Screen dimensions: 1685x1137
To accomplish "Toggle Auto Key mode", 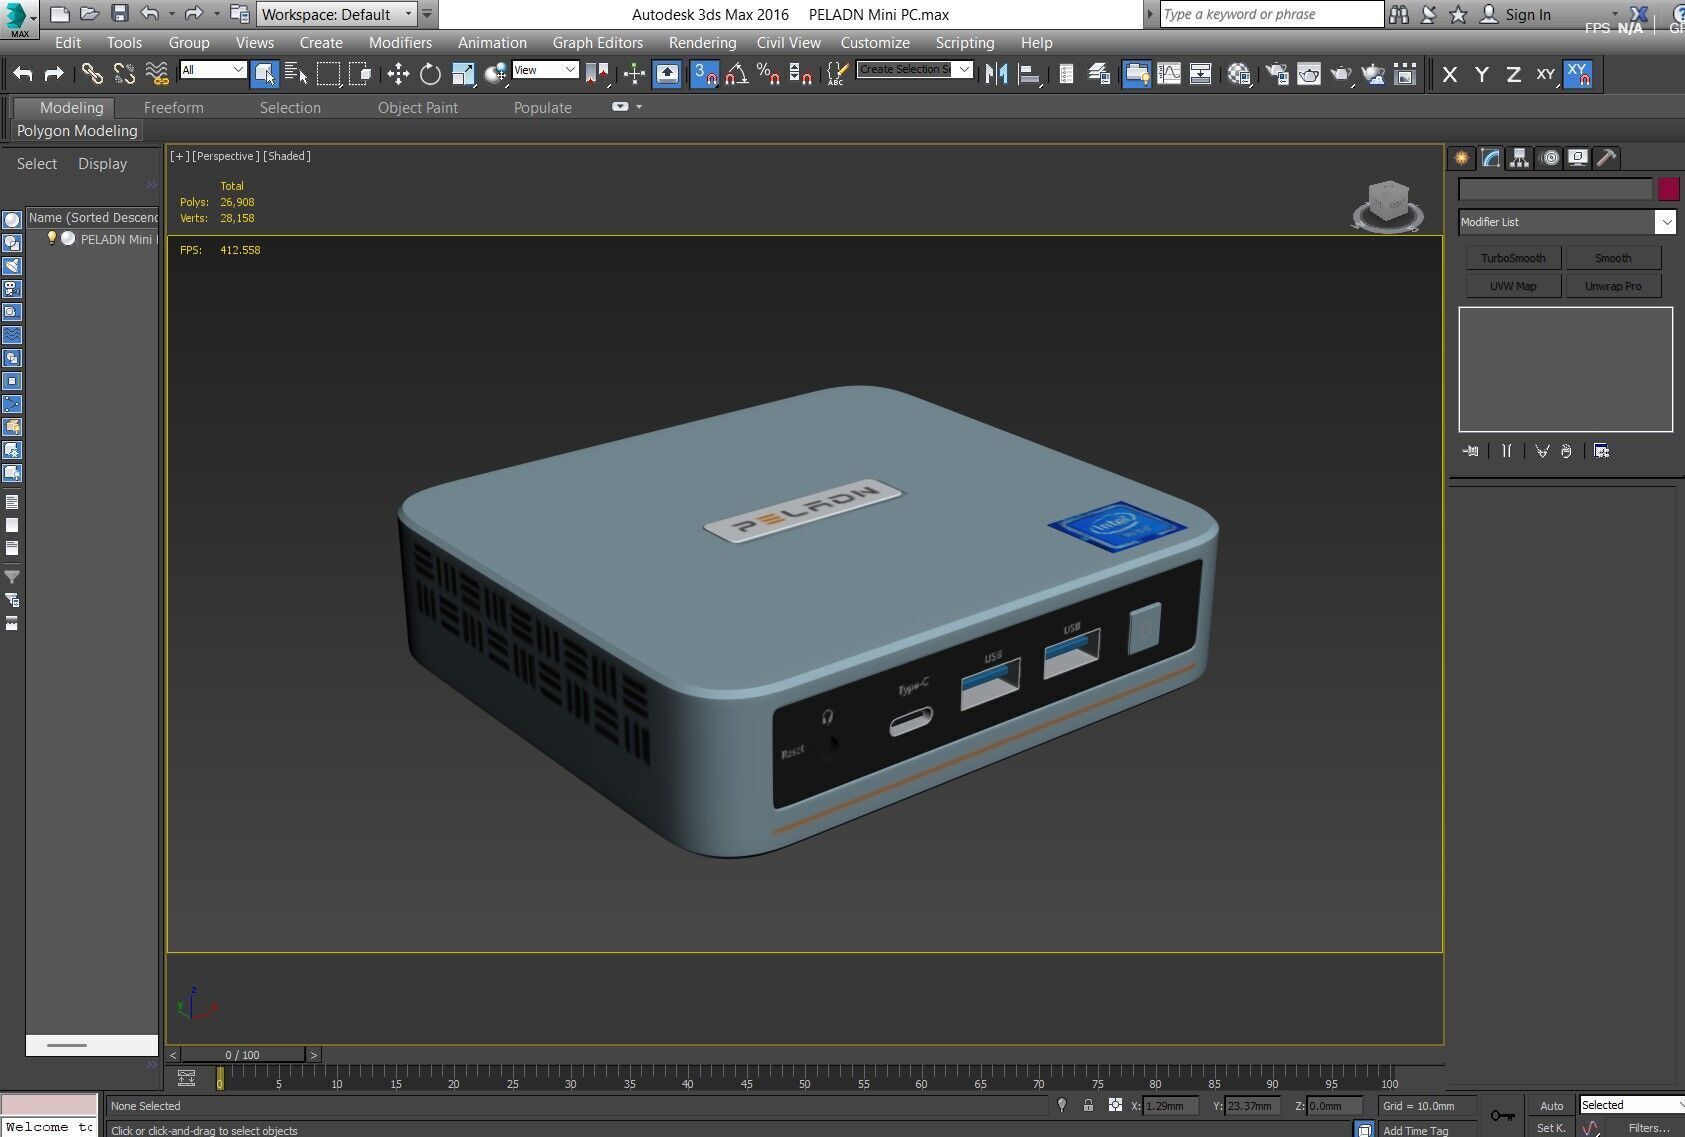I will [1551, 1105].
